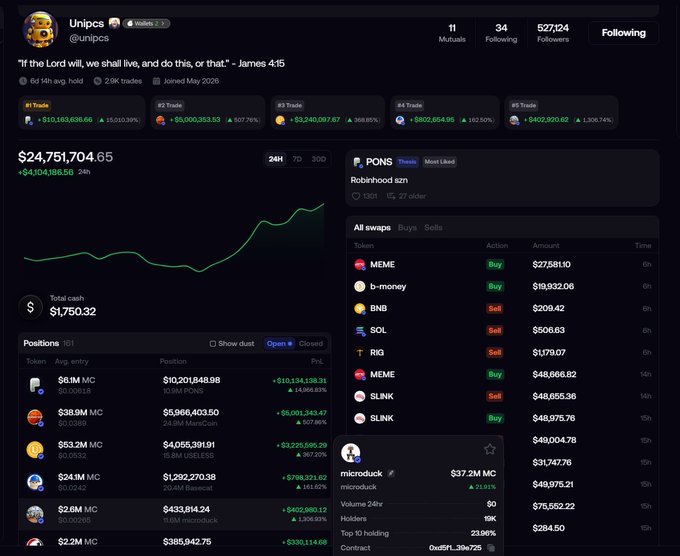The image size is (680, 556).
Task: Select the 24H chart range
Action: [275, 159]
